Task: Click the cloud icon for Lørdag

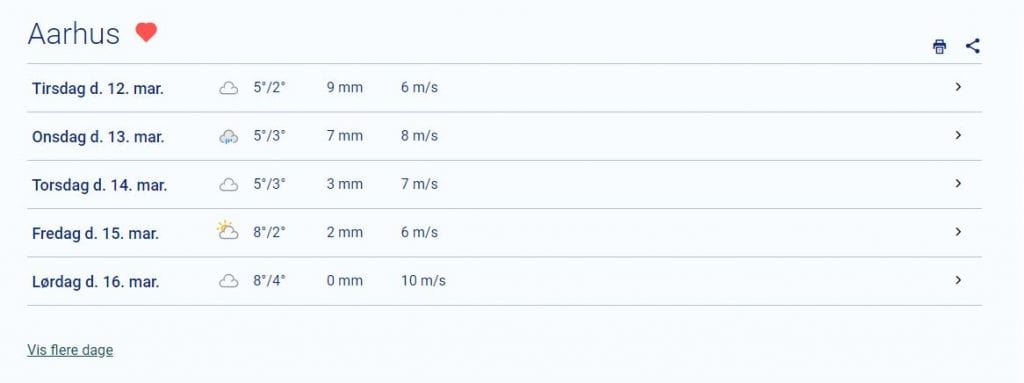Action: click(228, 282)
